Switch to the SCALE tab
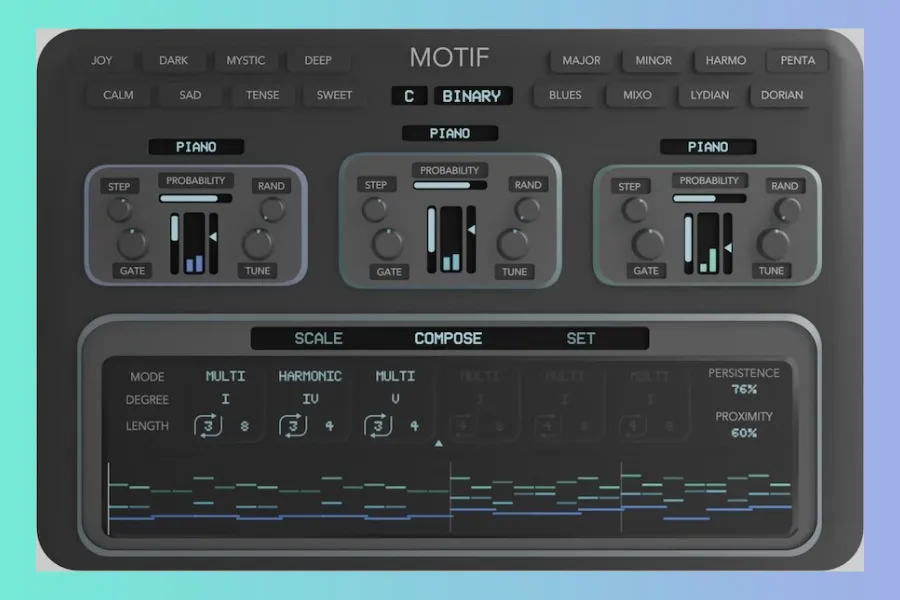The height and width of the screenshot is (600, 900). tap(318, 338)
